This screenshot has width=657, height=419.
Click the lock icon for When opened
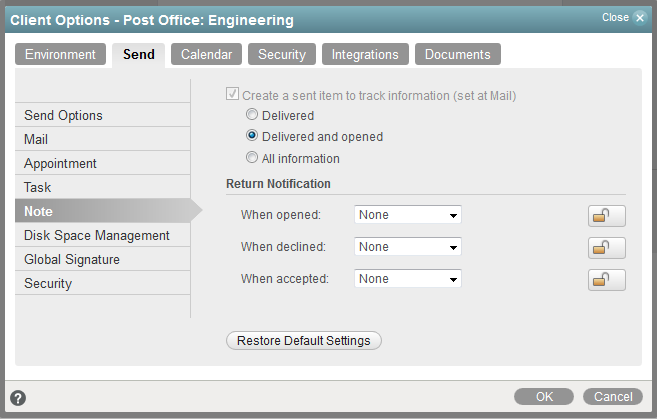pos(606,215)
